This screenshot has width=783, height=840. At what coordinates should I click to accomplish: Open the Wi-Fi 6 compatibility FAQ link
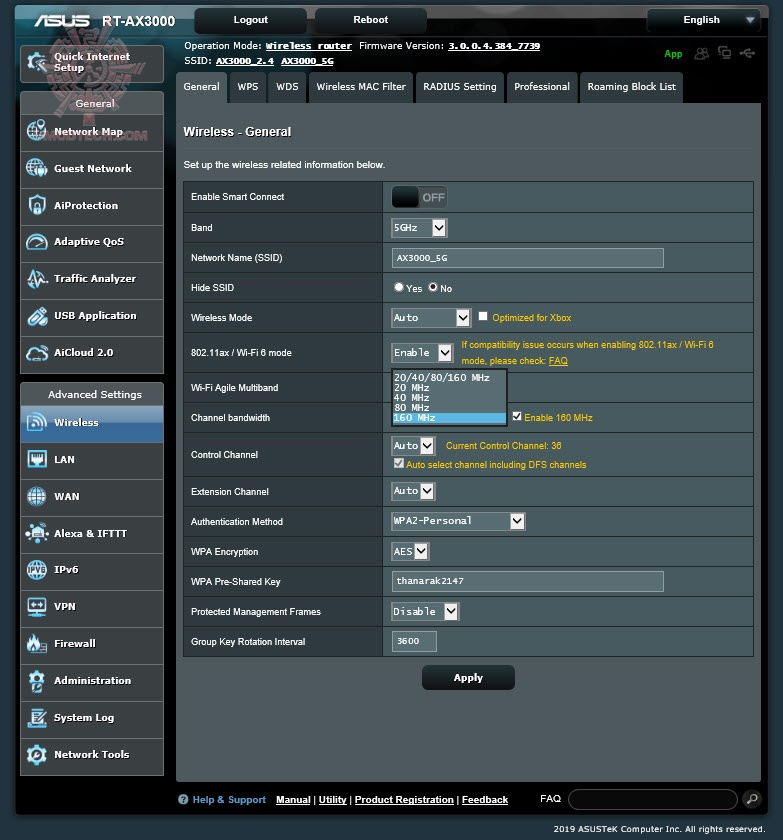558,361
